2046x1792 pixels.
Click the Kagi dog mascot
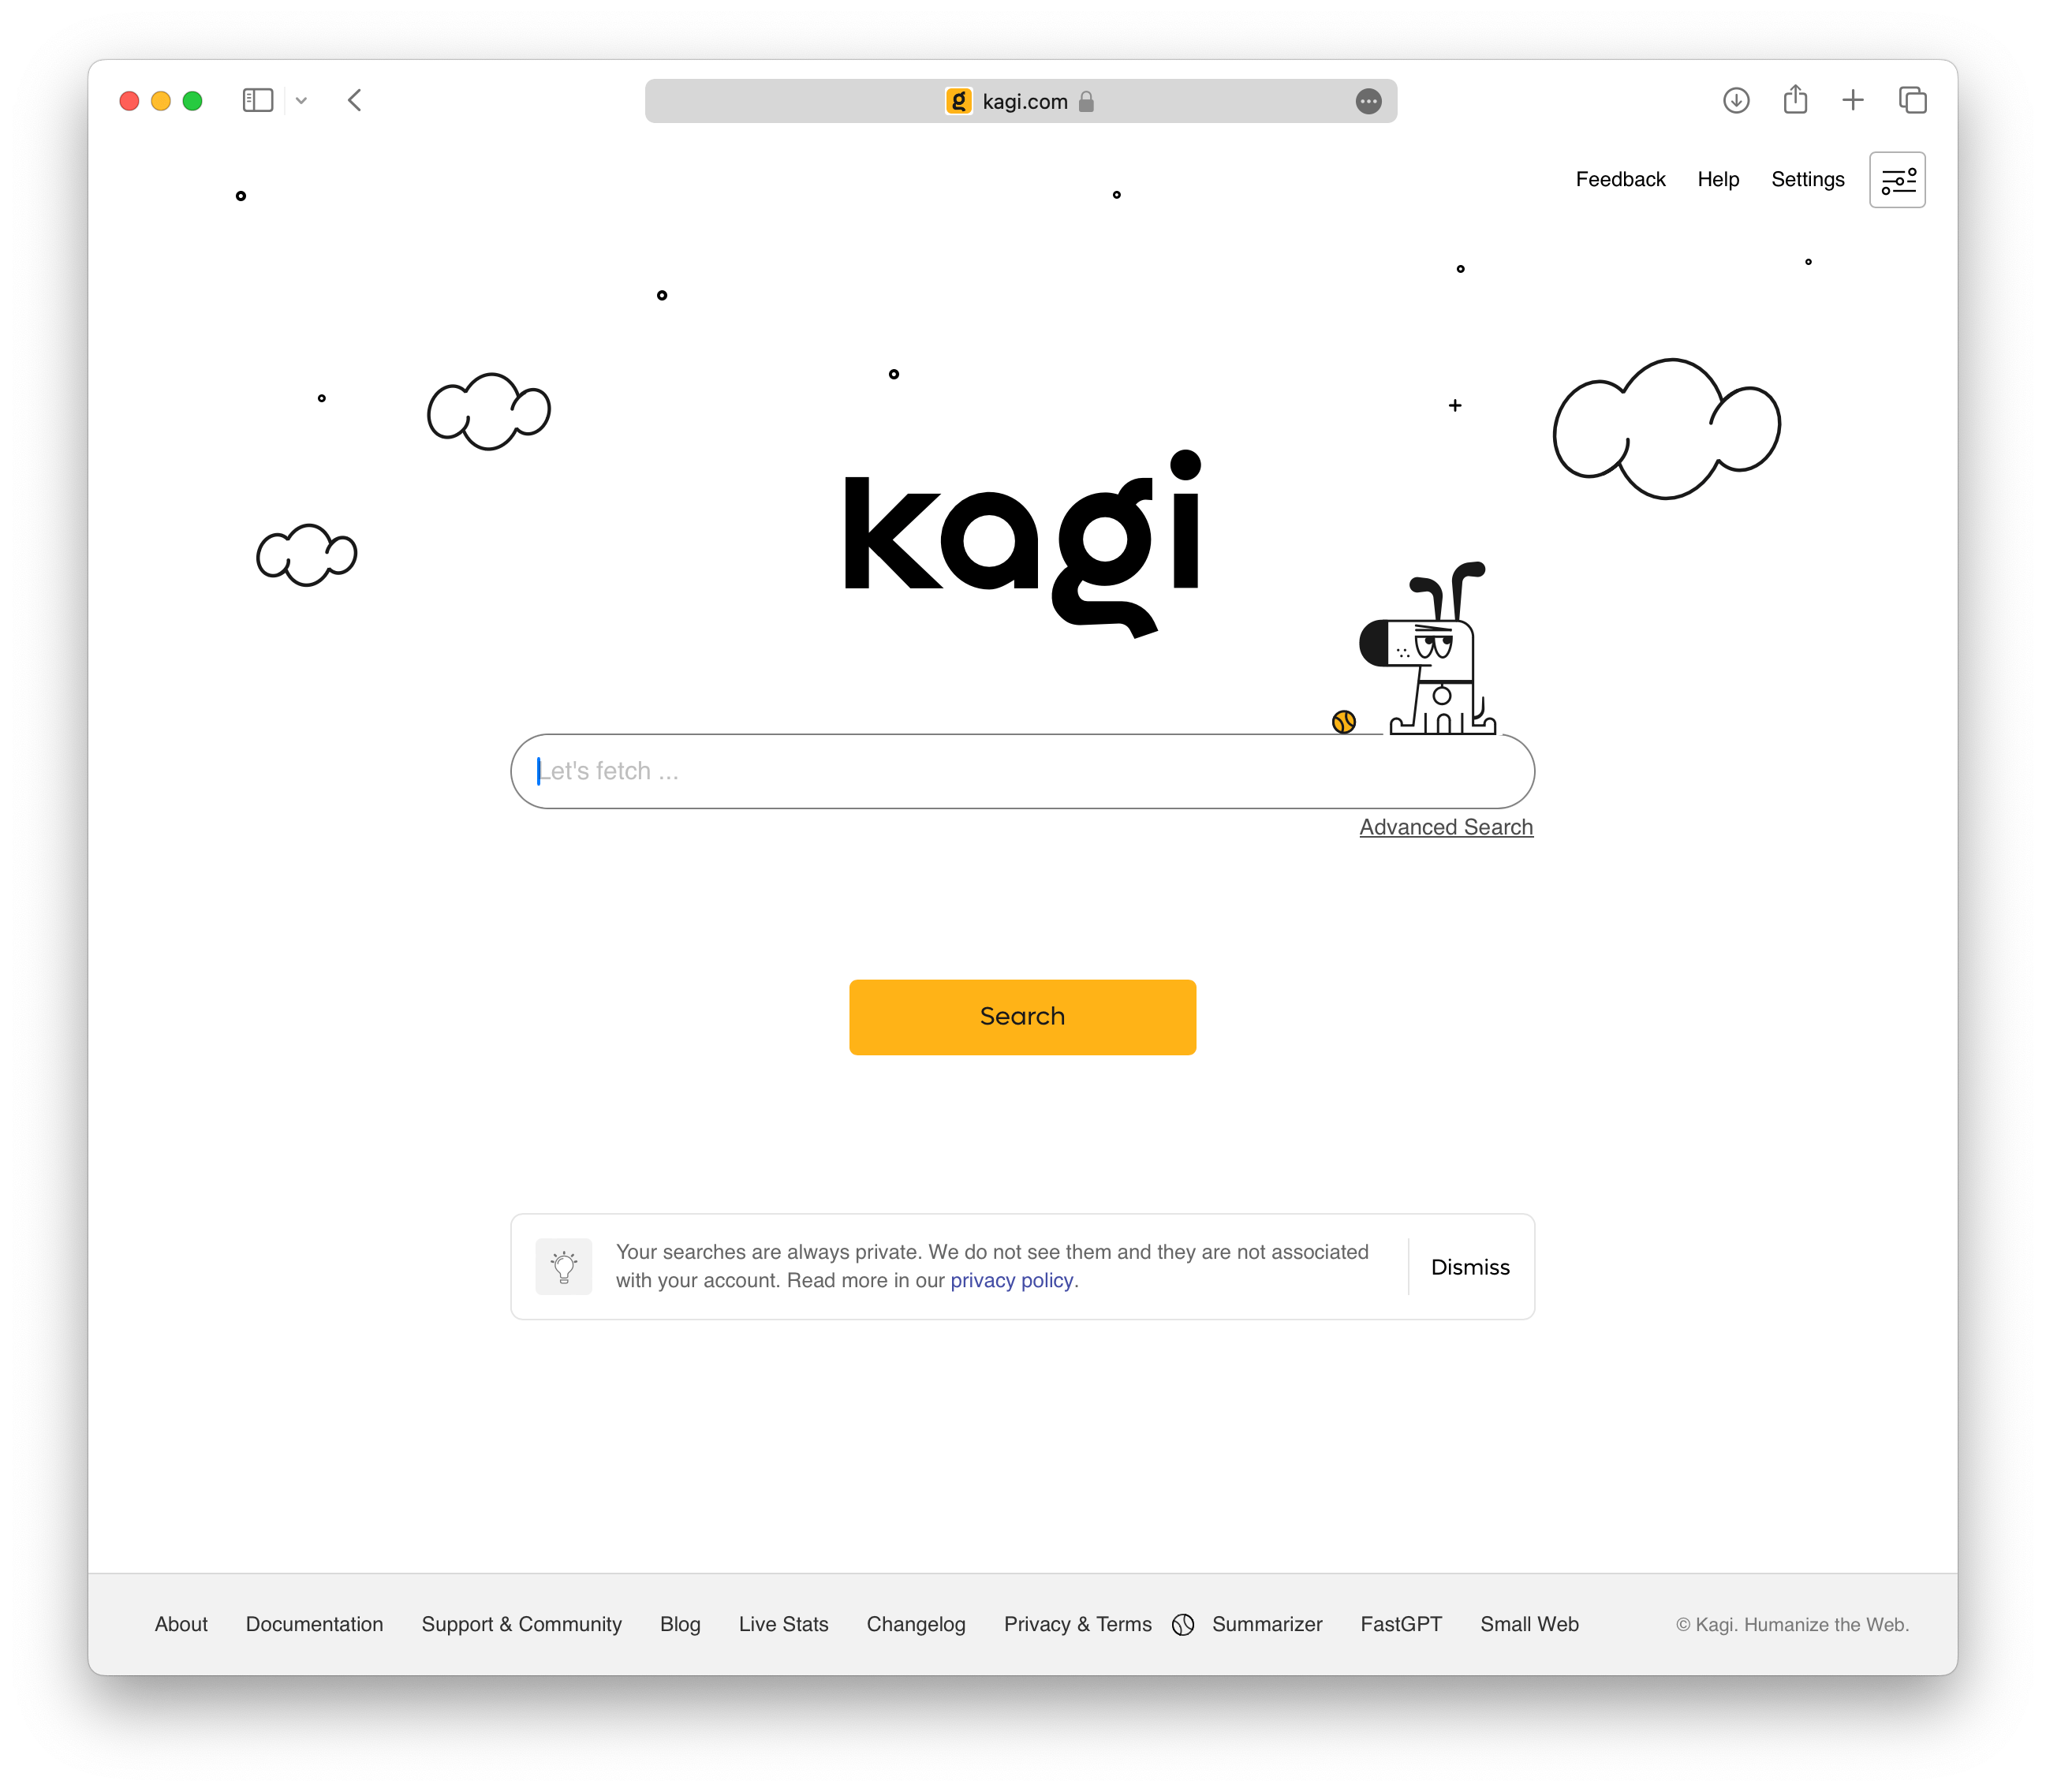[1429, 648]
